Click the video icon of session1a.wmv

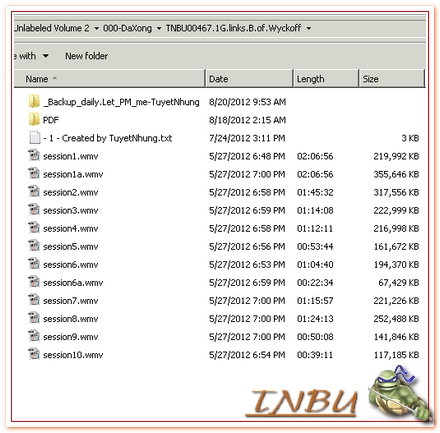click(x=34, y=174)
